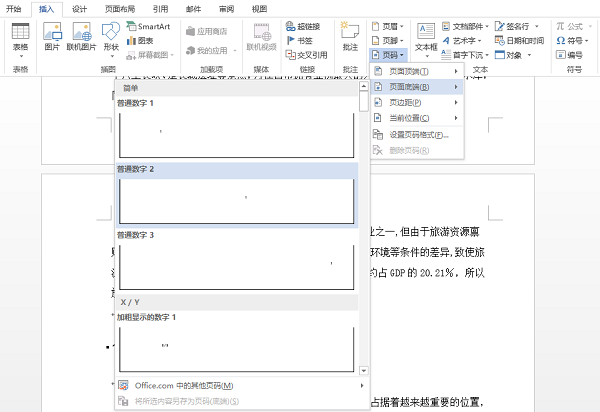Open the 页脚 footer dropdown

(388, 41)
